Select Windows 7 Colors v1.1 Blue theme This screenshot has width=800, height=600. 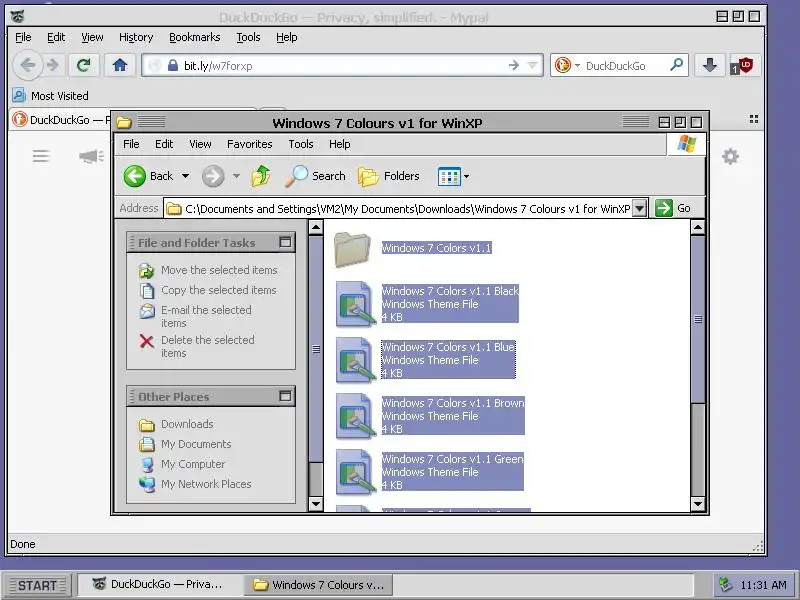point(426,360)
